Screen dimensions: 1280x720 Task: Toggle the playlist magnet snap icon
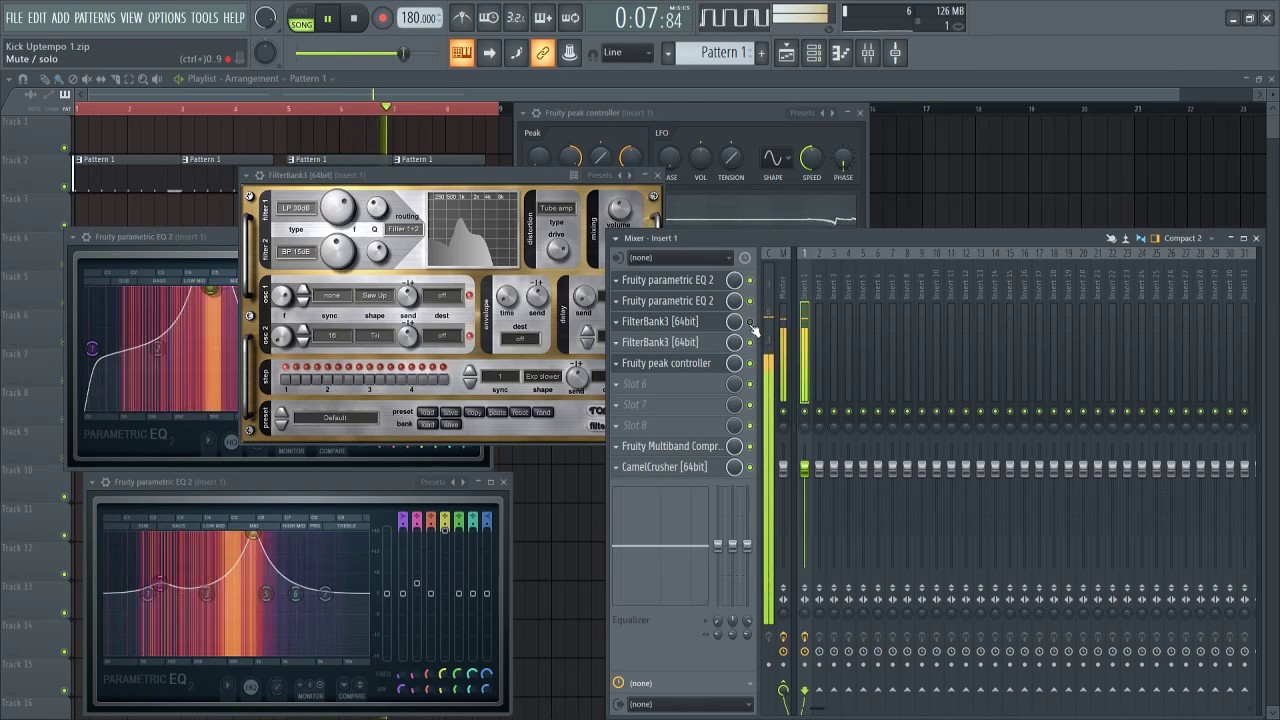tap(23, 78)
